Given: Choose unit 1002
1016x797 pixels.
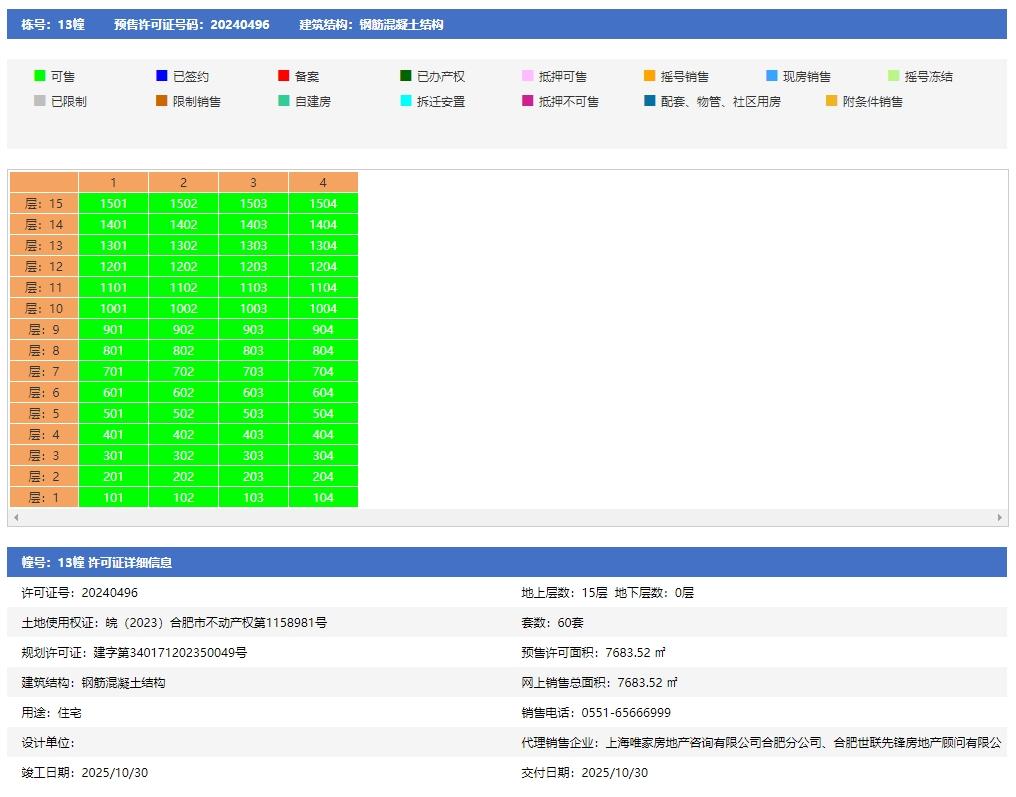Looking at the screenshot, I should point(183,308).
